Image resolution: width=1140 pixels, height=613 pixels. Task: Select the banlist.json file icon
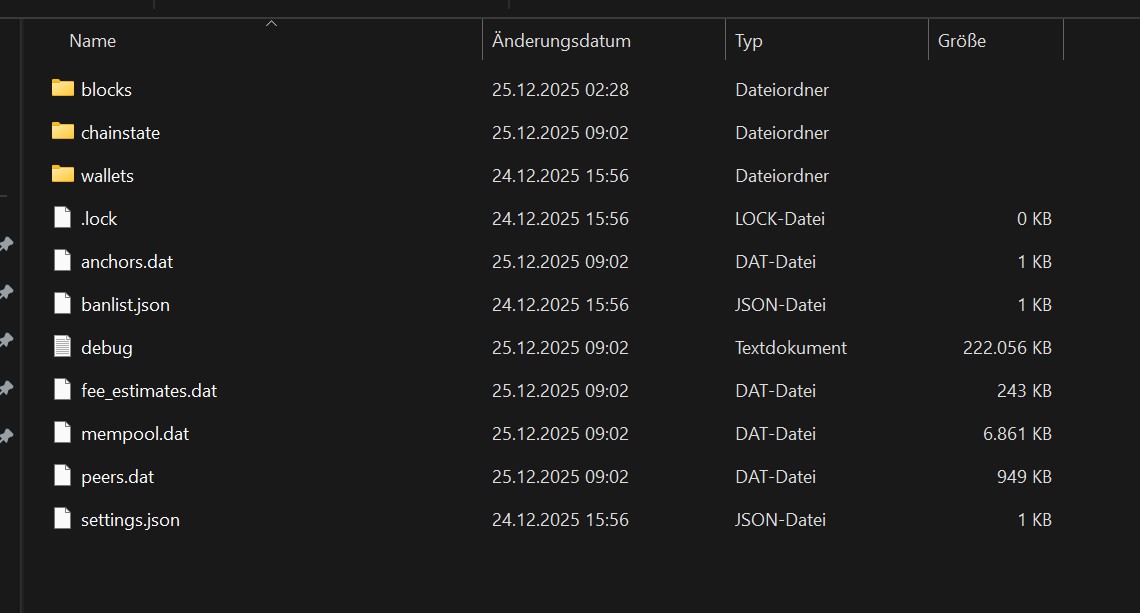tap(63, 304)
